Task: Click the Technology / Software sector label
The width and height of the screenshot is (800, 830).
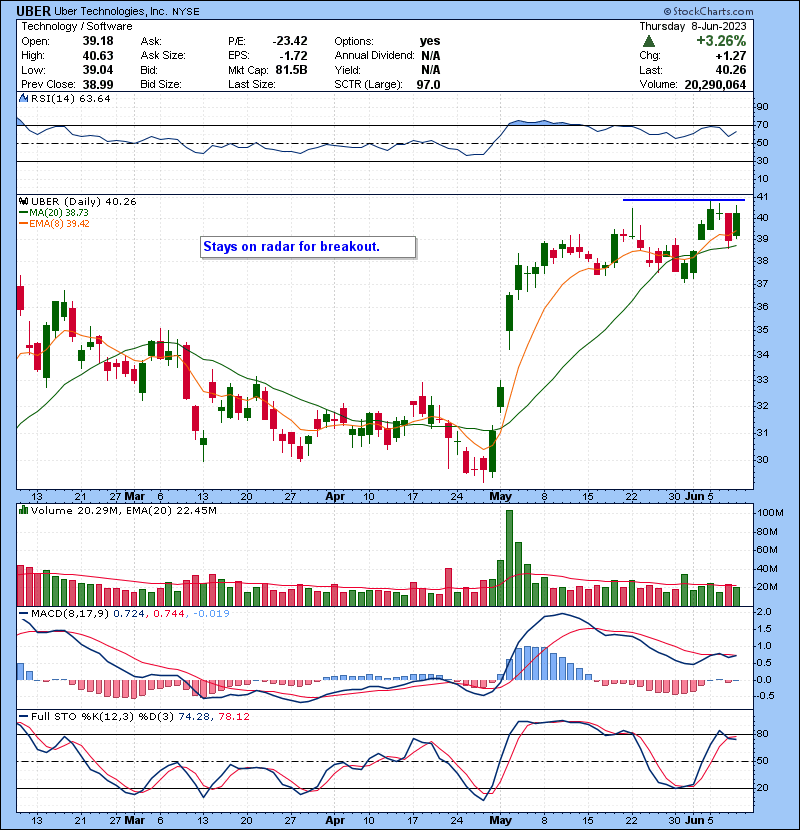Action: point(77,26)
